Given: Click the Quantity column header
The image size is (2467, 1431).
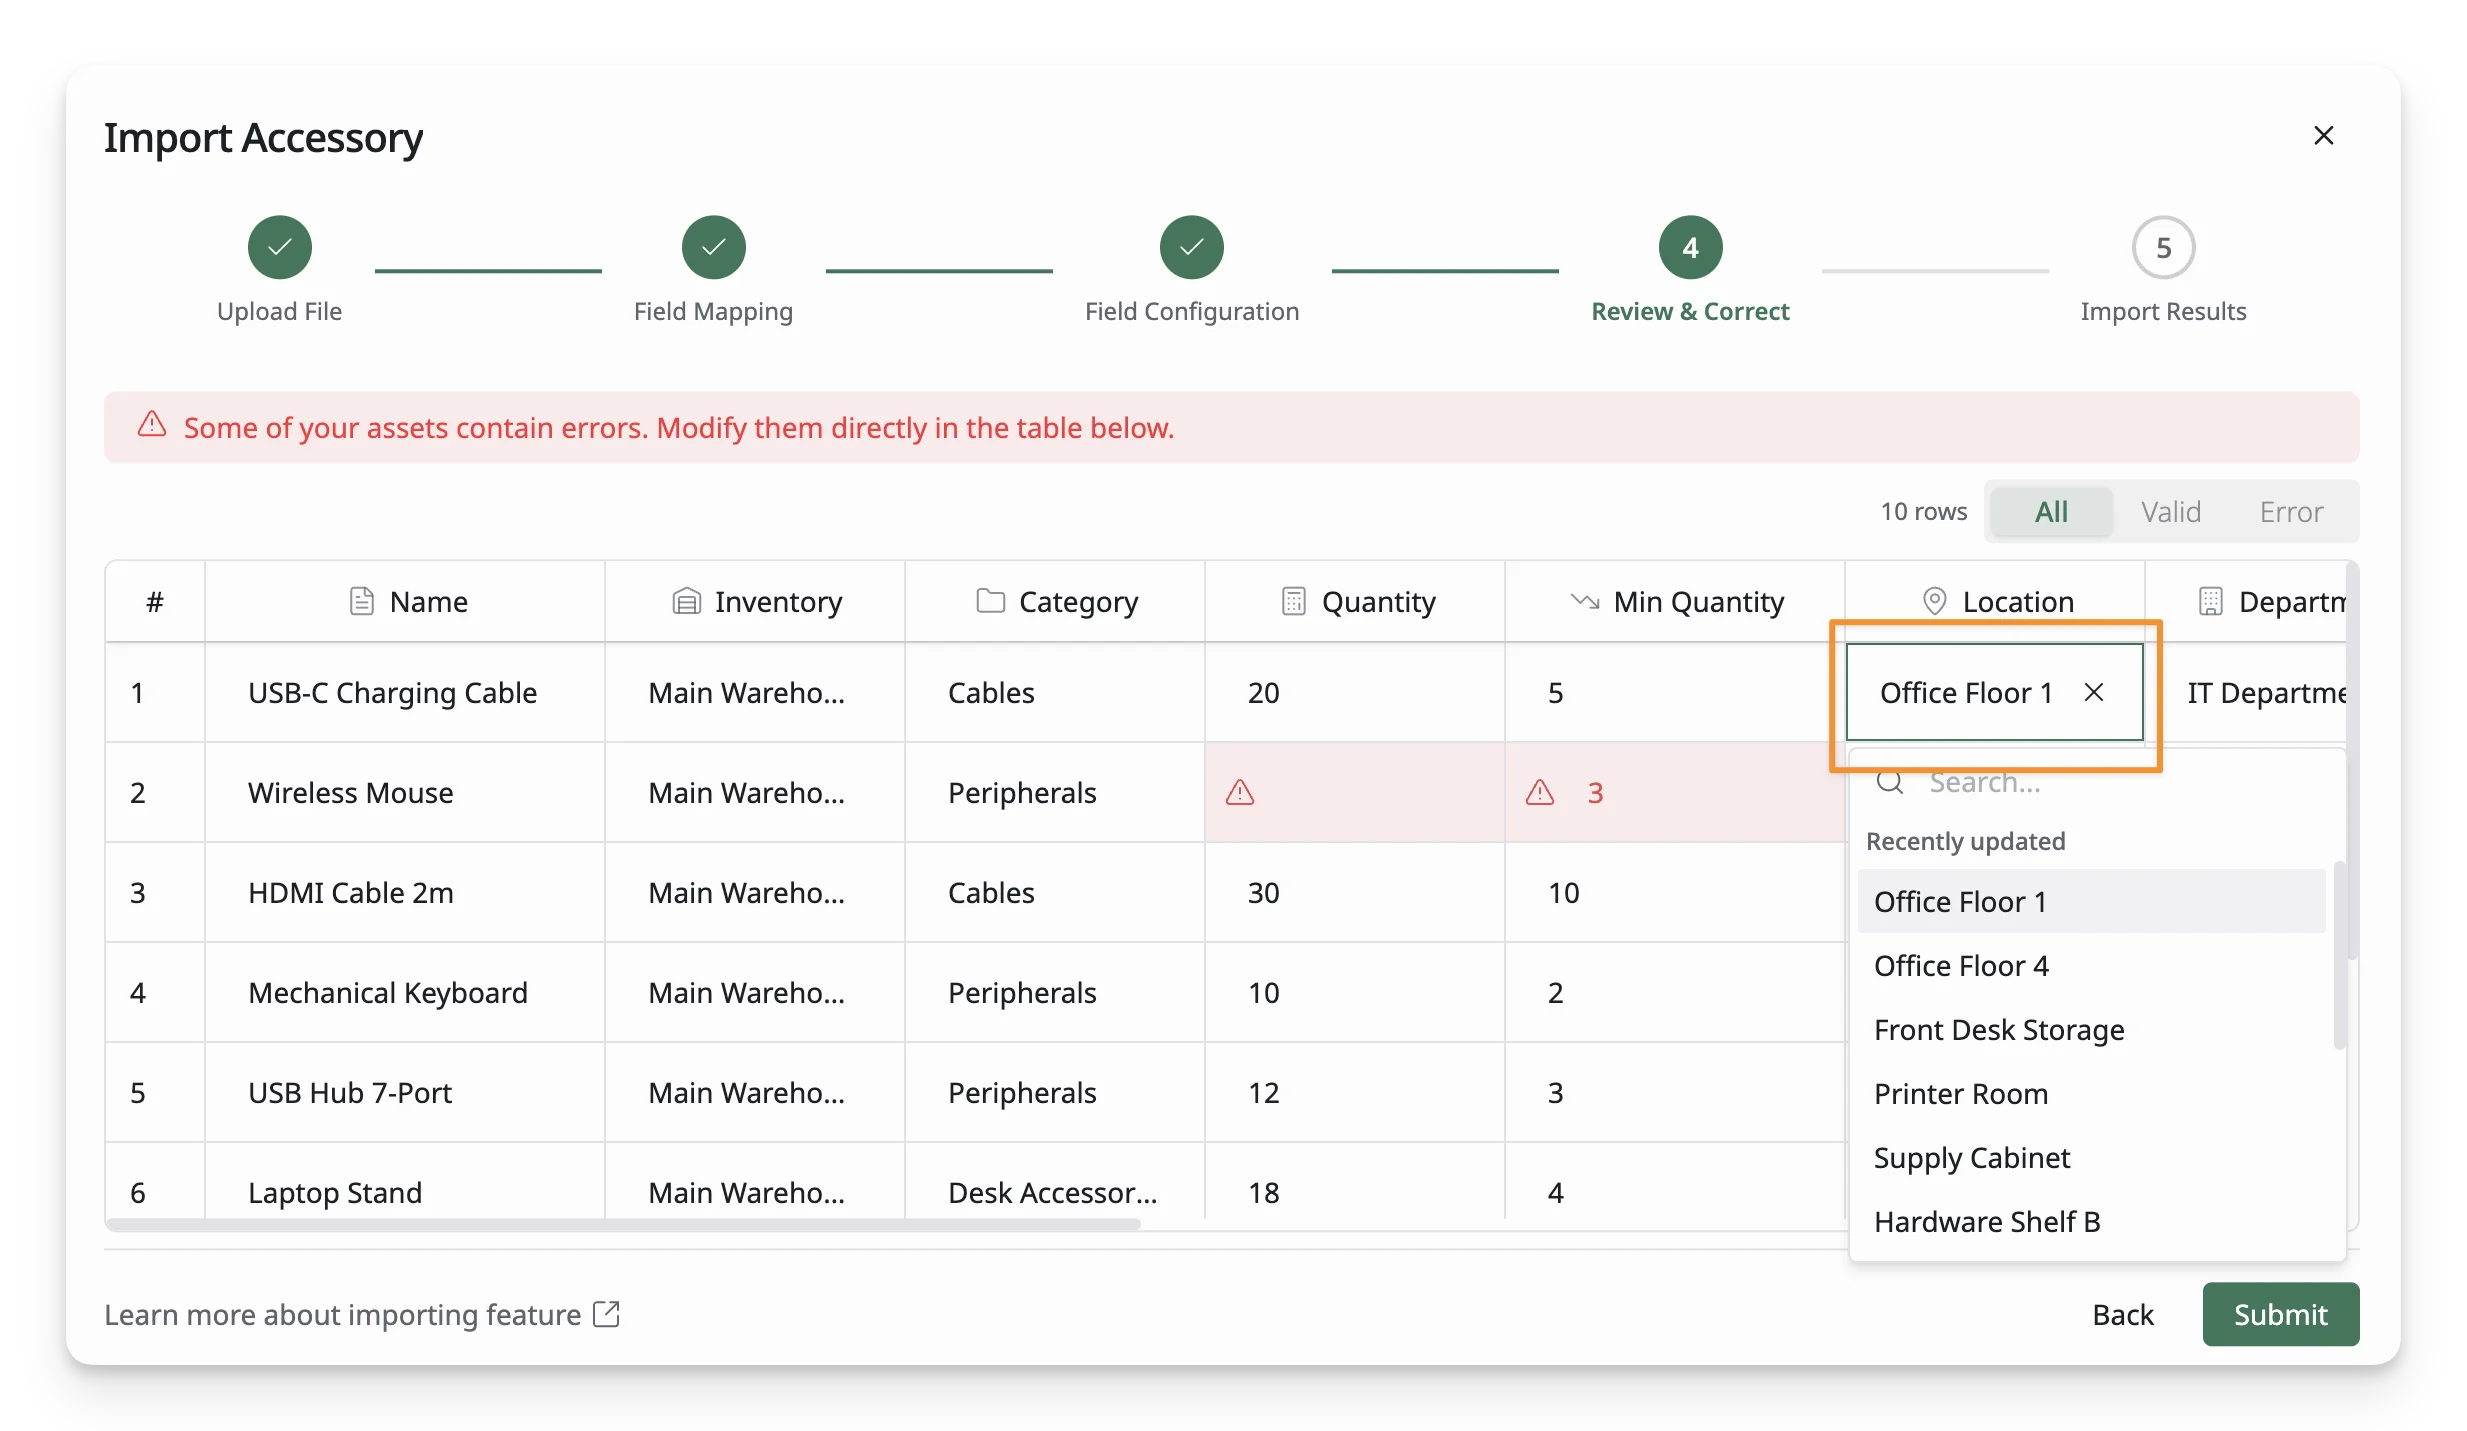Looking at the screenshot, I should coord(1355,601).
